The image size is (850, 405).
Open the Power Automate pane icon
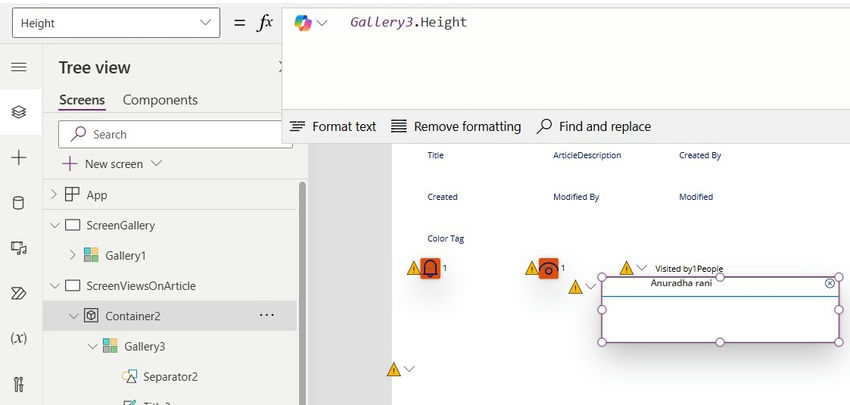click(19, 293)
